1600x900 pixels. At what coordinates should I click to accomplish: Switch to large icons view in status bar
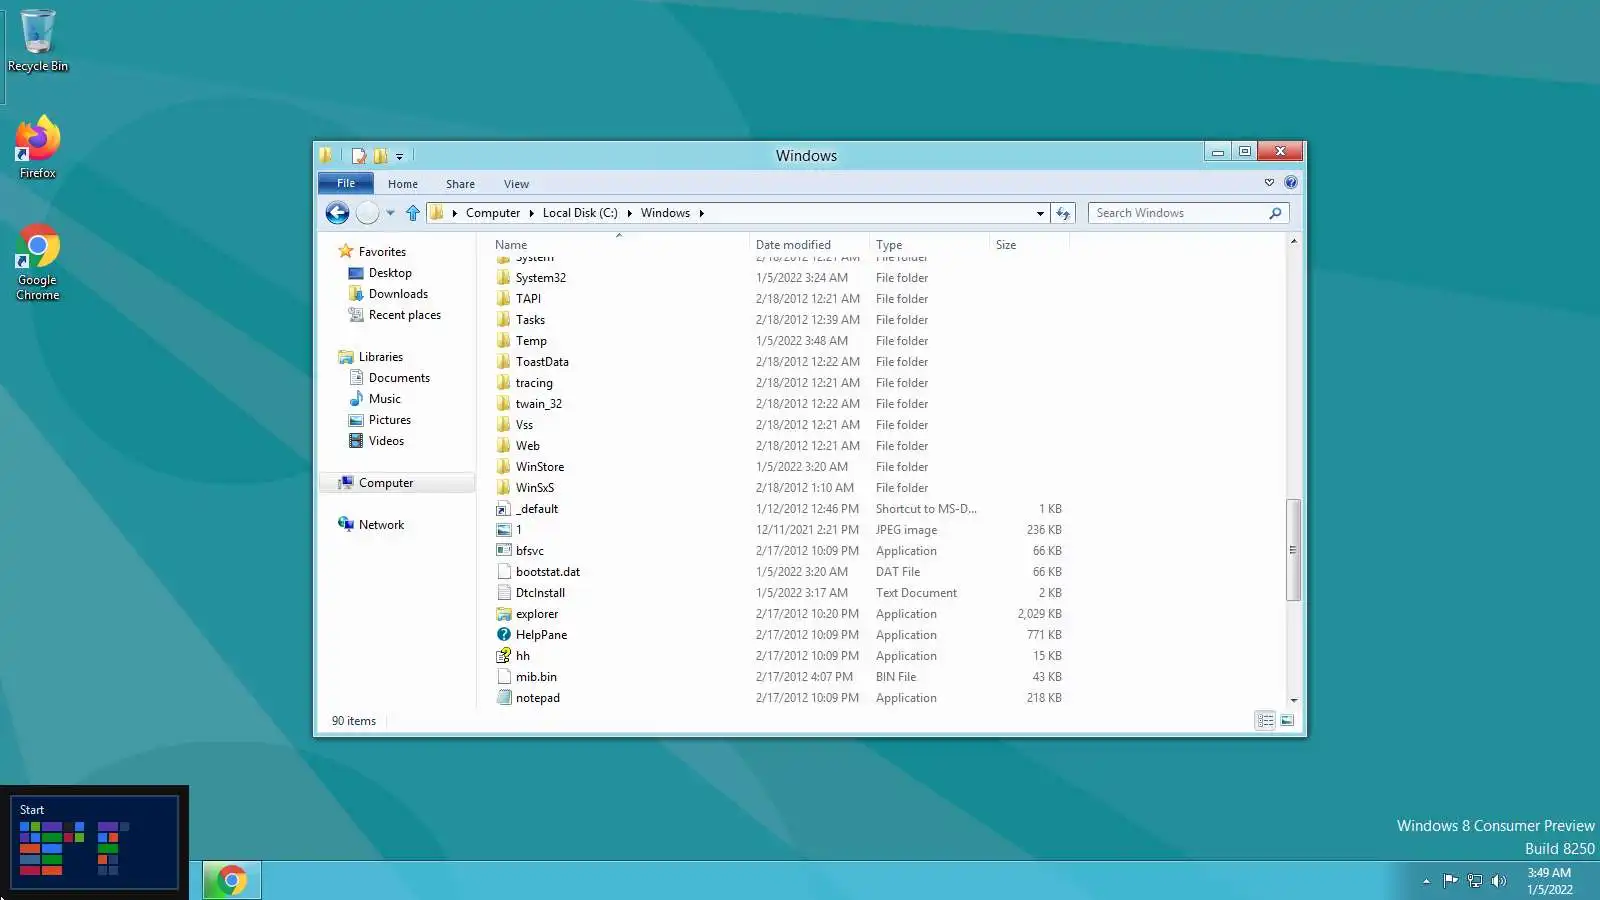tap(1287, 721)
